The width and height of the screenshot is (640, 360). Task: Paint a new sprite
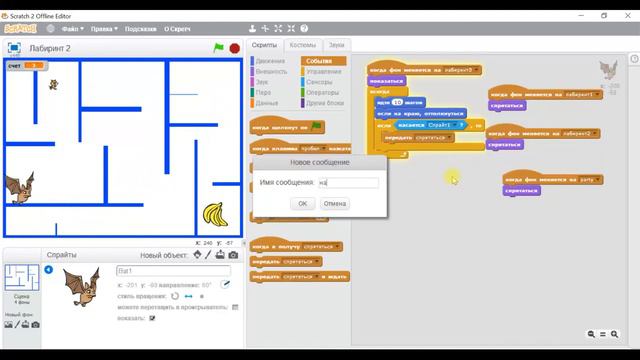click(x=208, y=255)
